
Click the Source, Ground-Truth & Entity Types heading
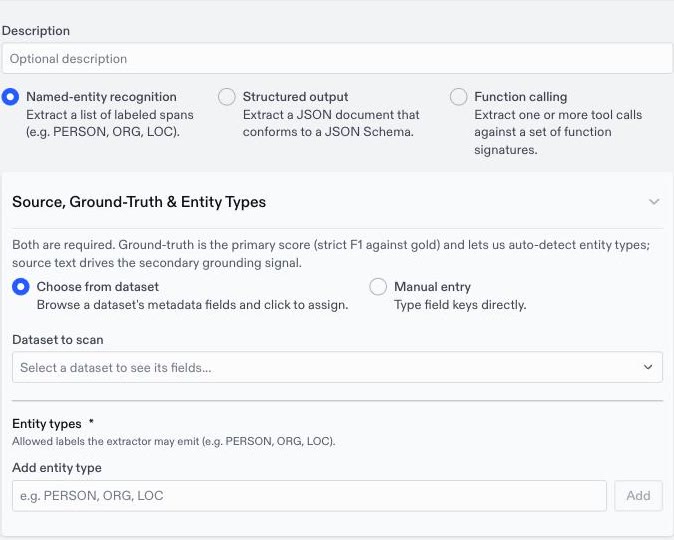[139, 202]
